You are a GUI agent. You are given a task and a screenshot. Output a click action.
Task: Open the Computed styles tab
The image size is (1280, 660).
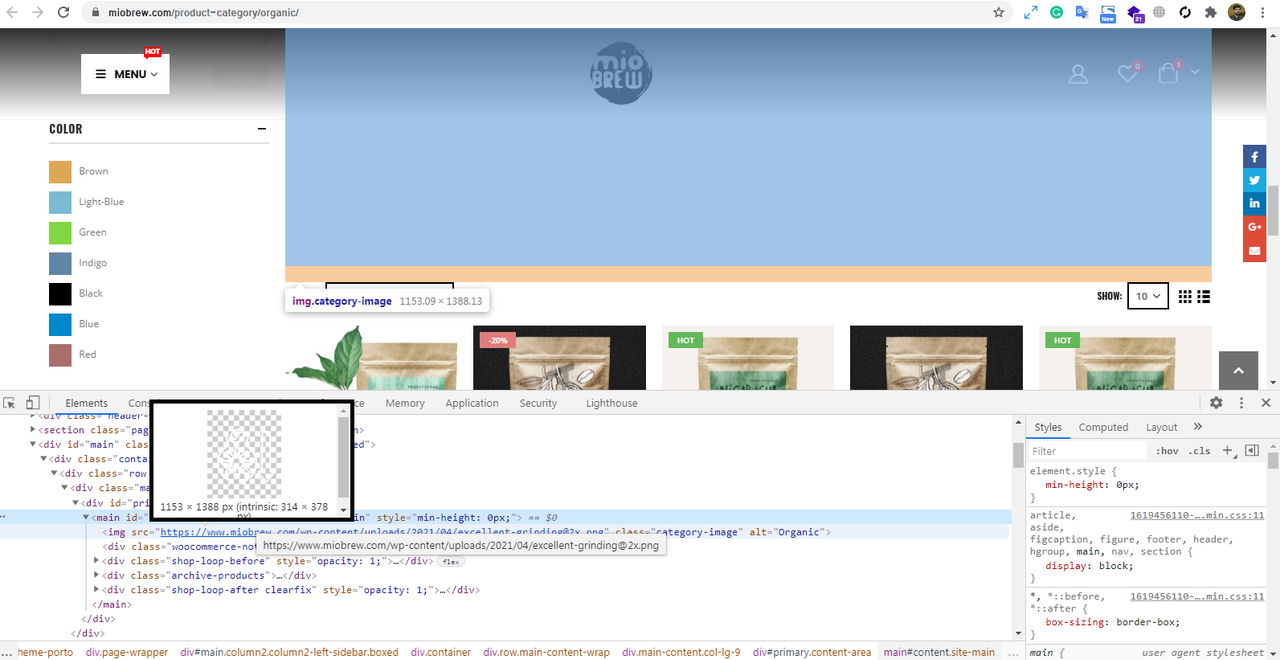point(1103,427)
